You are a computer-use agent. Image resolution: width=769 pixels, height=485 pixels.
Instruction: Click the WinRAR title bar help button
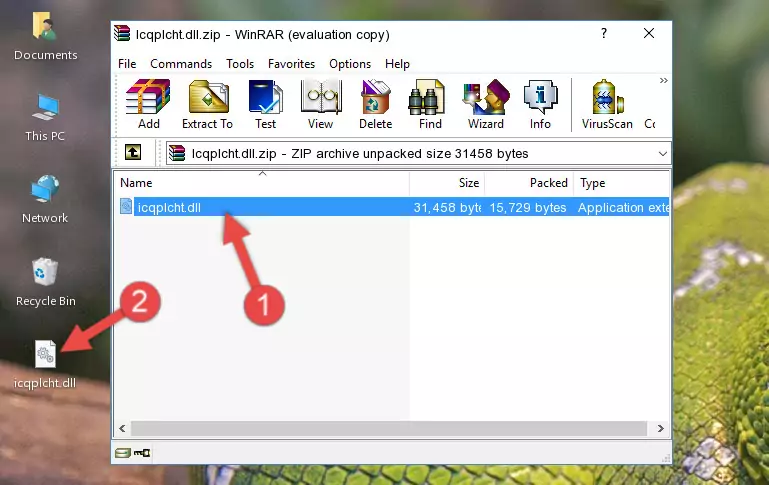tap(604, 33)
